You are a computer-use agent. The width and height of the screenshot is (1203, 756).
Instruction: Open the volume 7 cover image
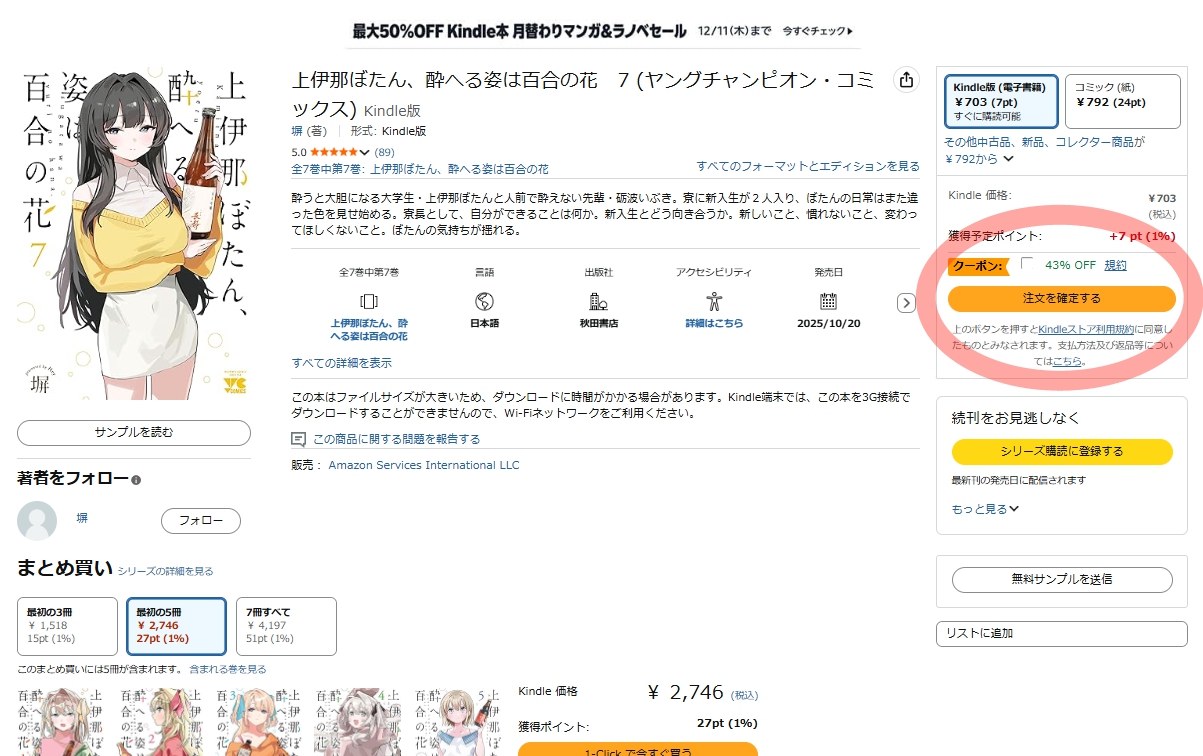[134, 234]
